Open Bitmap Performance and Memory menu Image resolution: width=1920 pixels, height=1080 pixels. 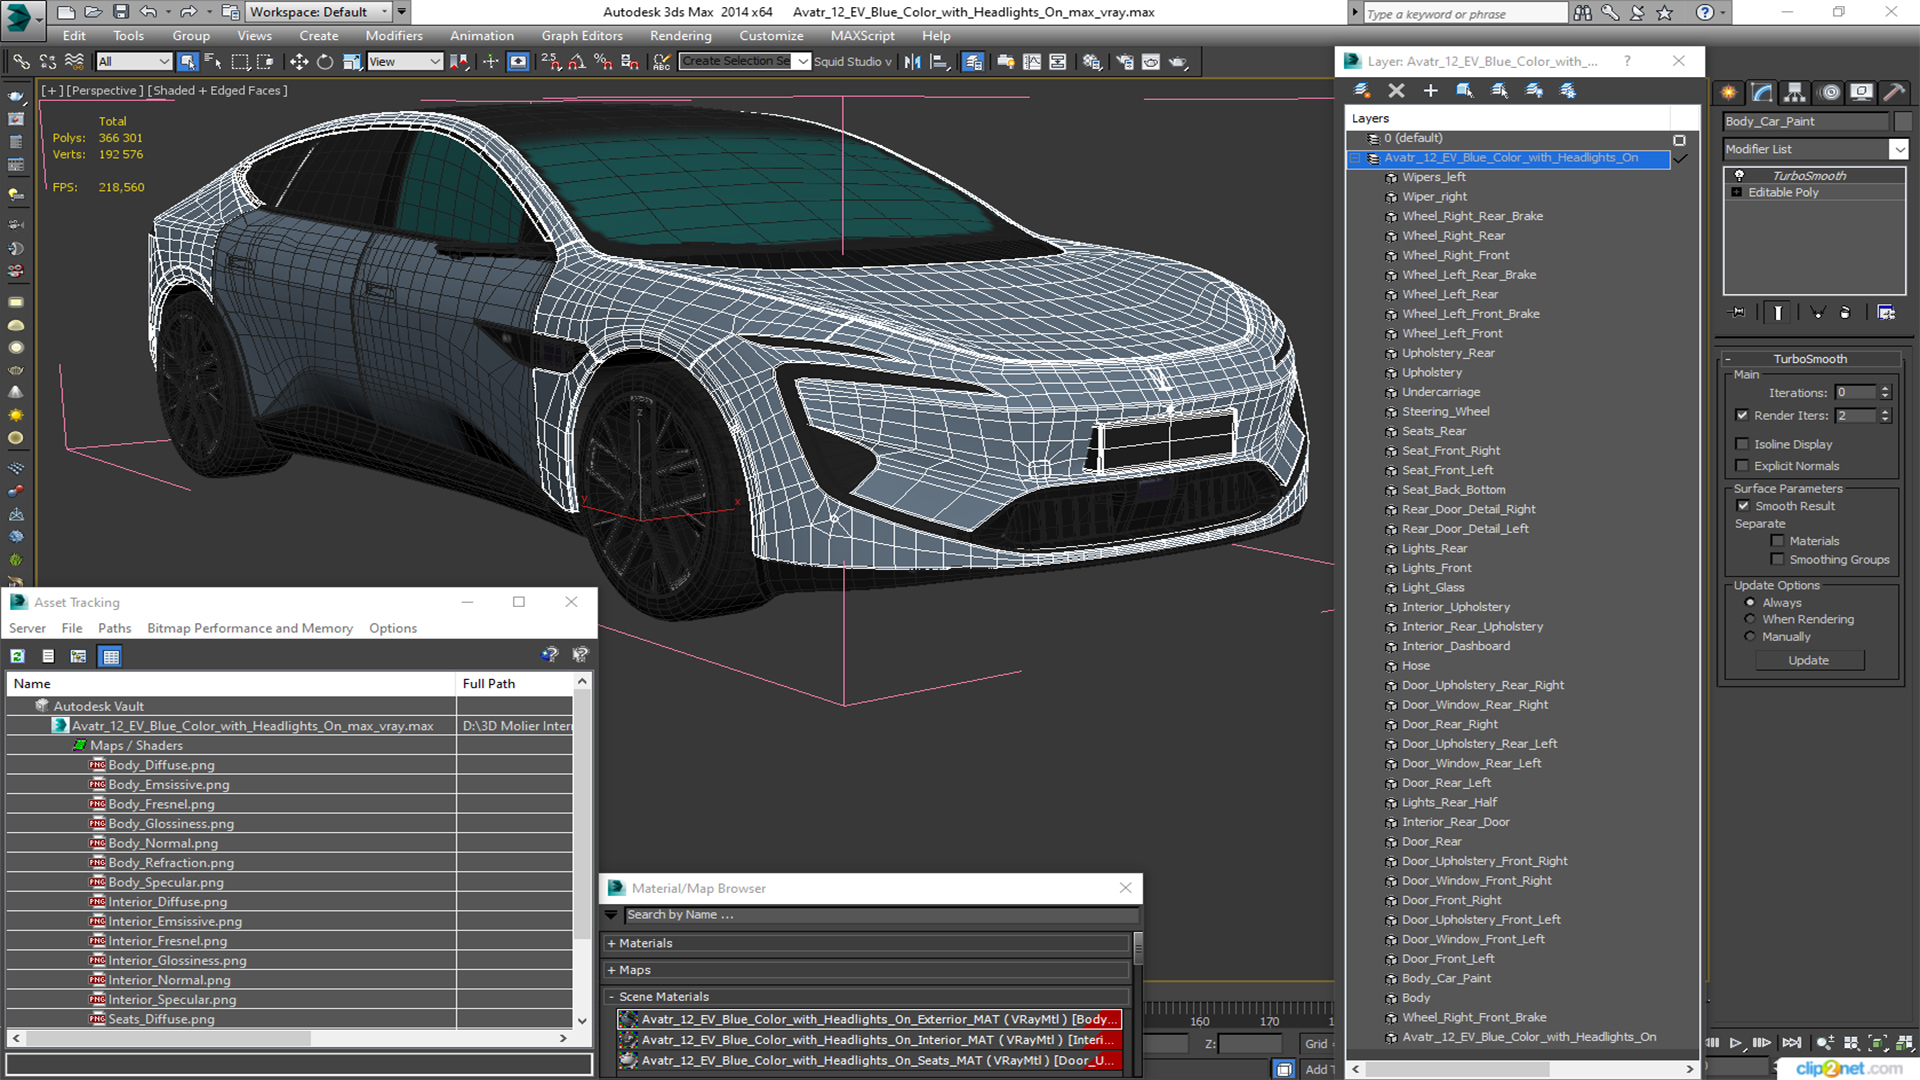[x=250, y=628]
